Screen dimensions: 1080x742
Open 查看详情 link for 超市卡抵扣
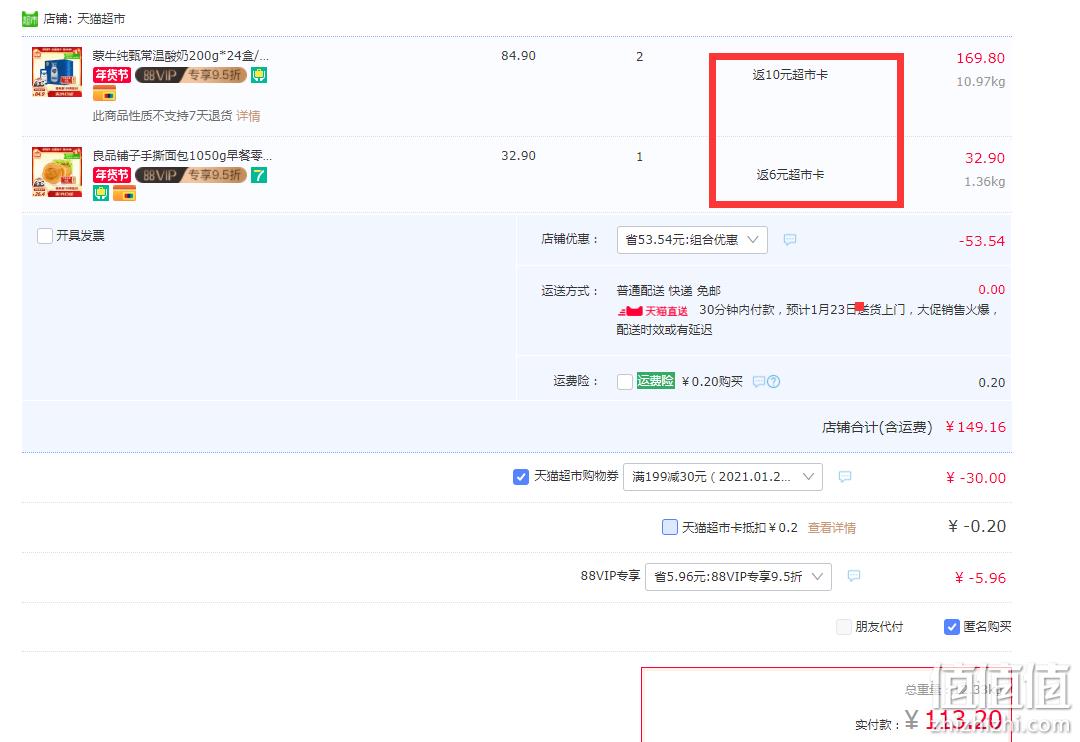832,528
